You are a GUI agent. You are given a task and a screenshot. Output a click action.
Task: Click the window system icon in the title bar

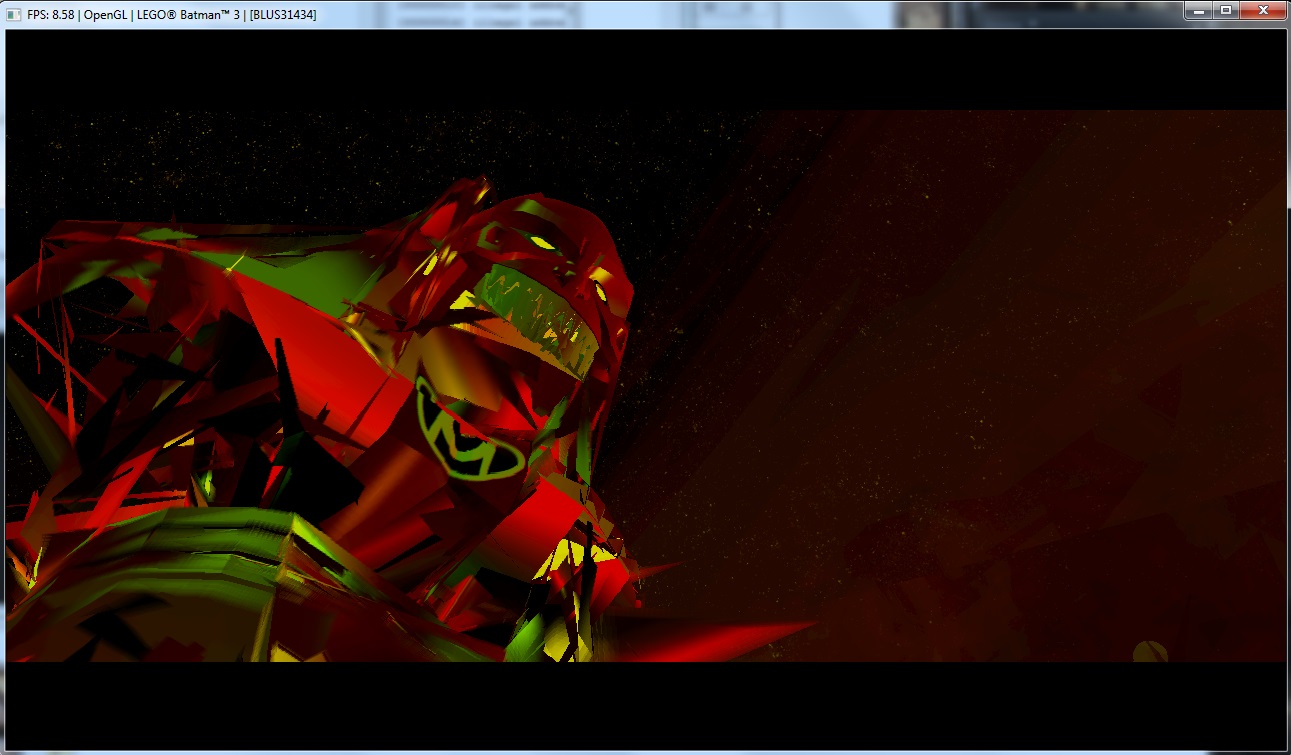(x=14, y=14)
